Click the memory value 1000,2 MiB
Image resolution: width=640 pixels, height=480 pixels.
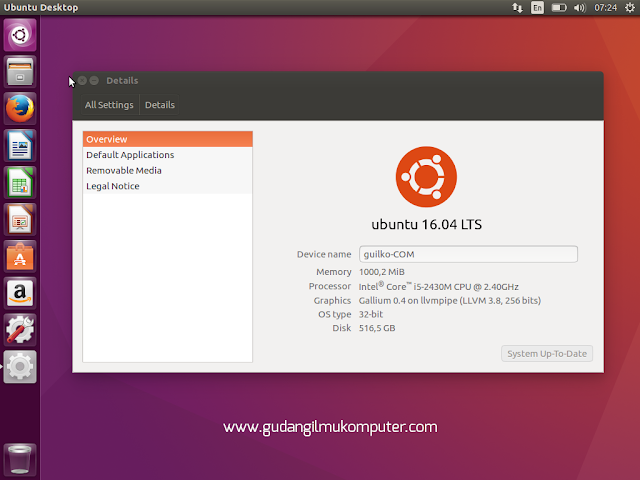click(382, 272)
